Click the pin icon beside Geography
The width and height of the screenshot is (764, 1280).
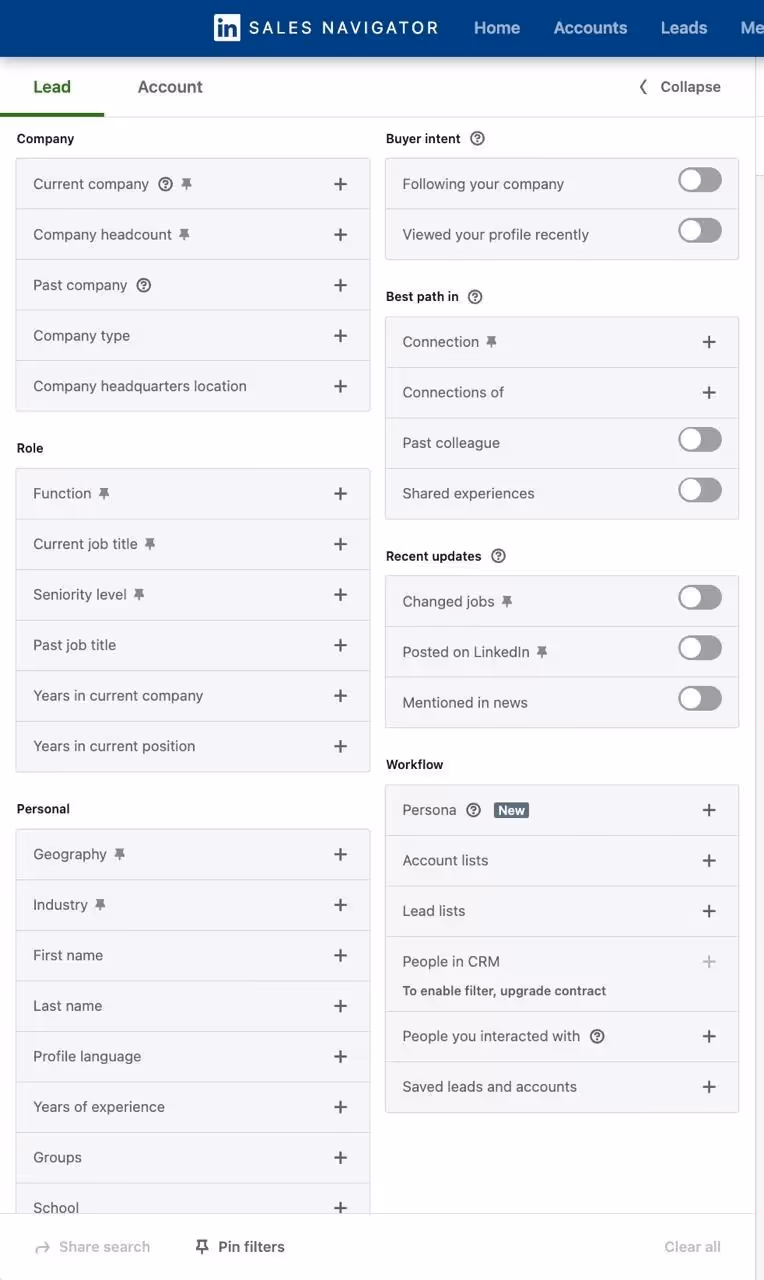(x=119, y=853)
